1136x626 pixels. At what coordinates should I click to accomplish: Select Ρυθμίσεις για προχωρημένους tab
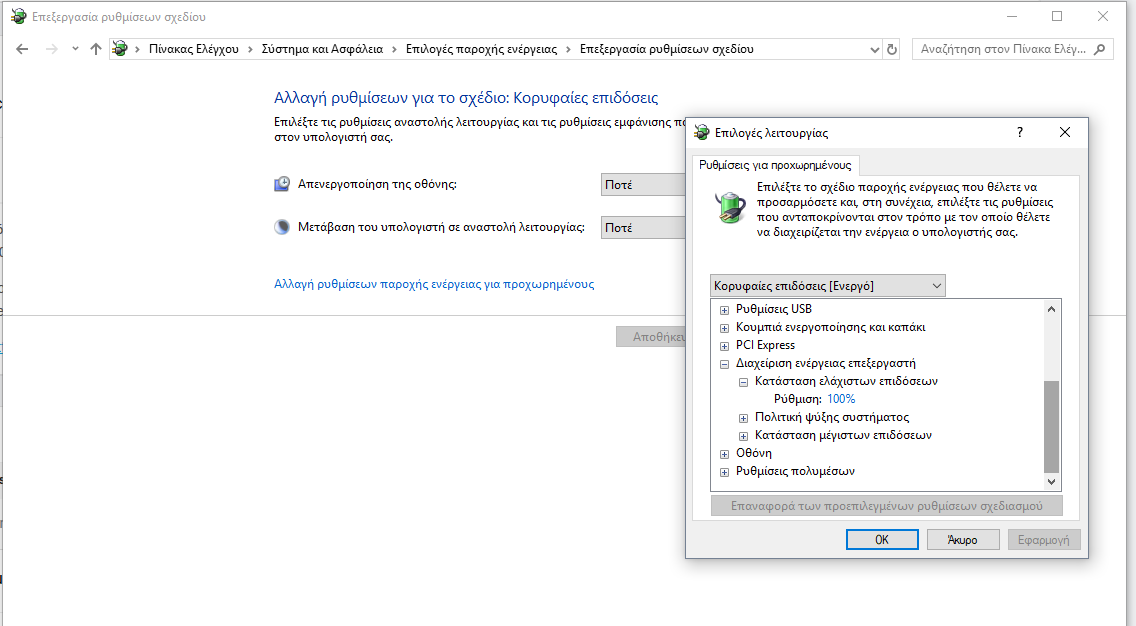775,165
